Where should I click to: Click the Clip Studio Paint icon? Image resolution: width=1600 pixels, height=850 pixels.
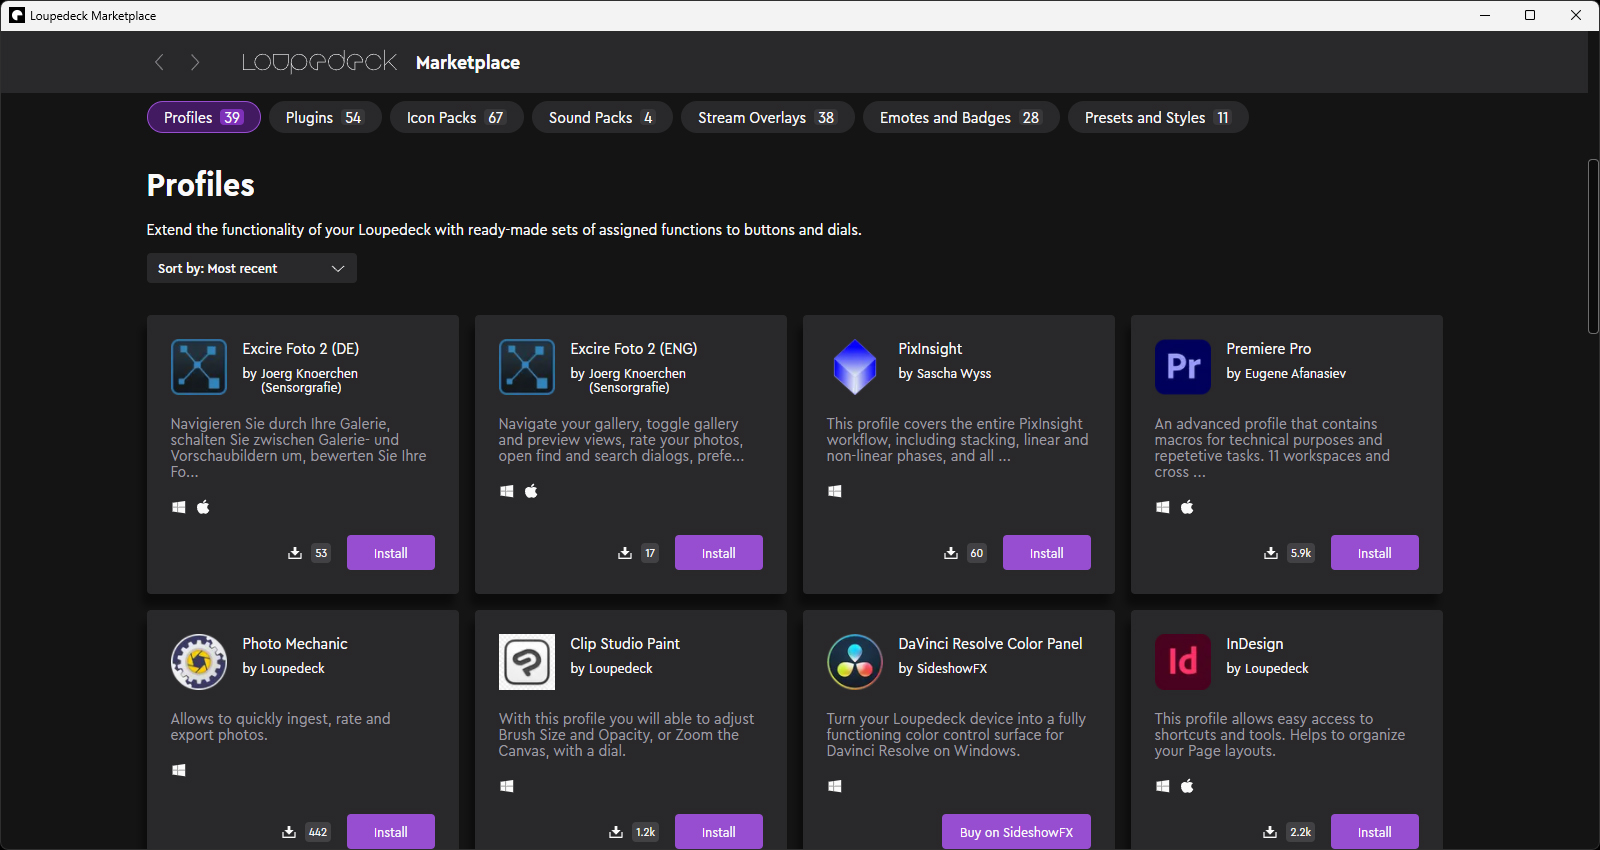(x=526, y=662)
